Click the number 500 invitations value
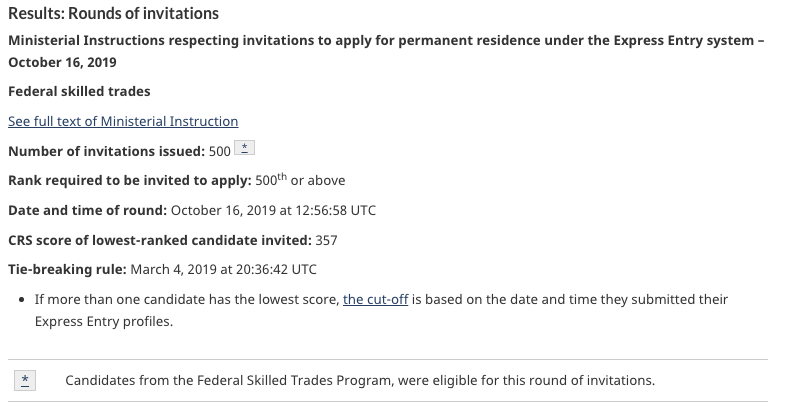 (219, 151)
